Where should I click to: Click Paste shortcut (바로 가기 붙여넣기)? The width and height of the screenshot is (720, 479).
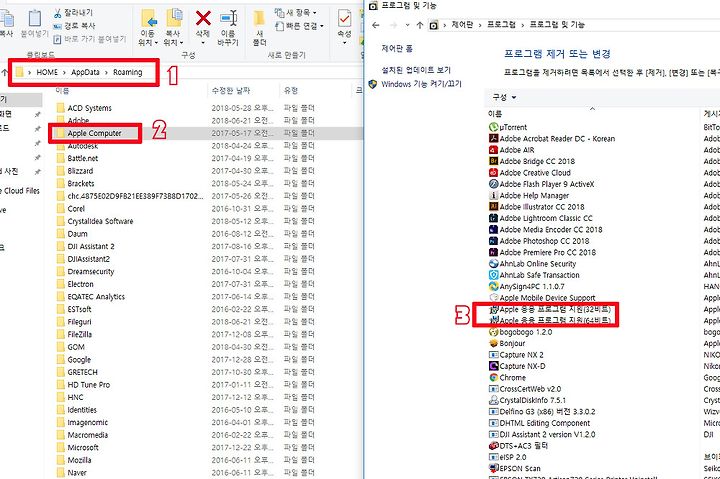tap(90, 39)
